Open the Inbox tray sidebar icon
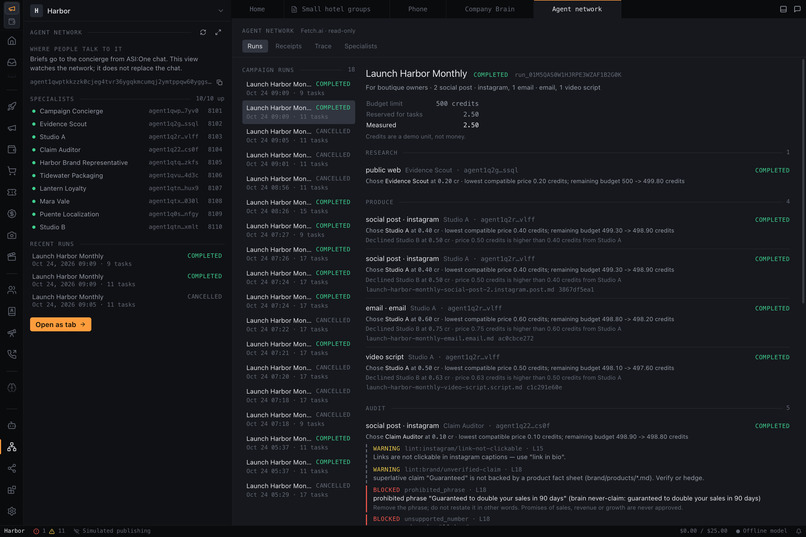The image size is (806, 537). tap(12, 62)
